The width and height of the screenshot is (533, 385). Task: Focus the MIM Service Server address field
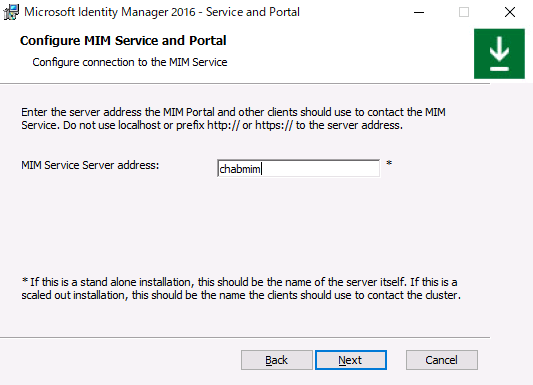point(298,168)
